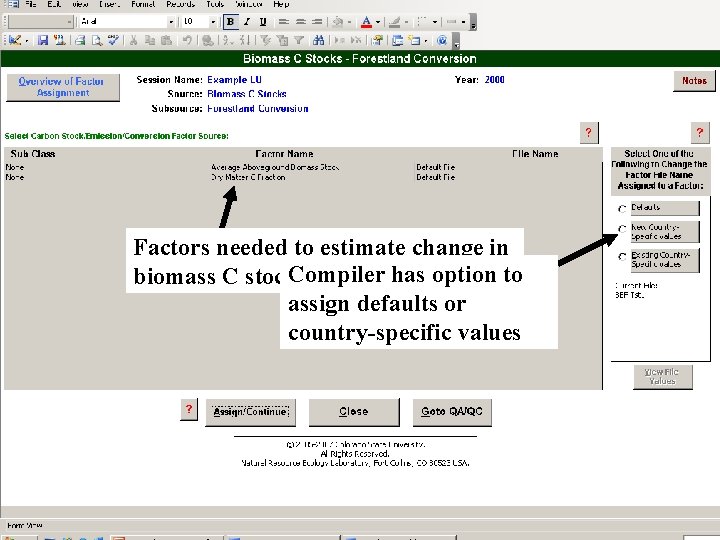Image resolution: width=720 pixels, height=540 pixels.
Task: Open the Object selector combo box
Action: point(40,22)
